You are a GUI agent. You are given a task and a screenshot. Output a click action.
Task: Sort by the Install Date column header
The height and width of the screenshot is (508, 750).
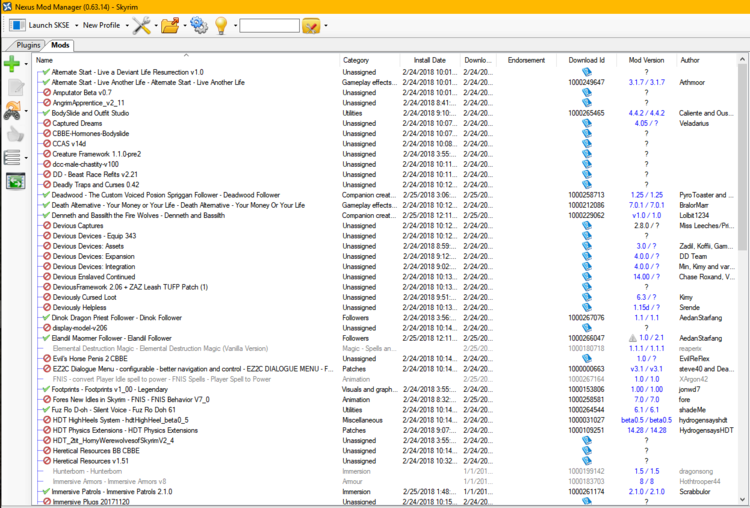pyautogui.click(x=430, y=60)
